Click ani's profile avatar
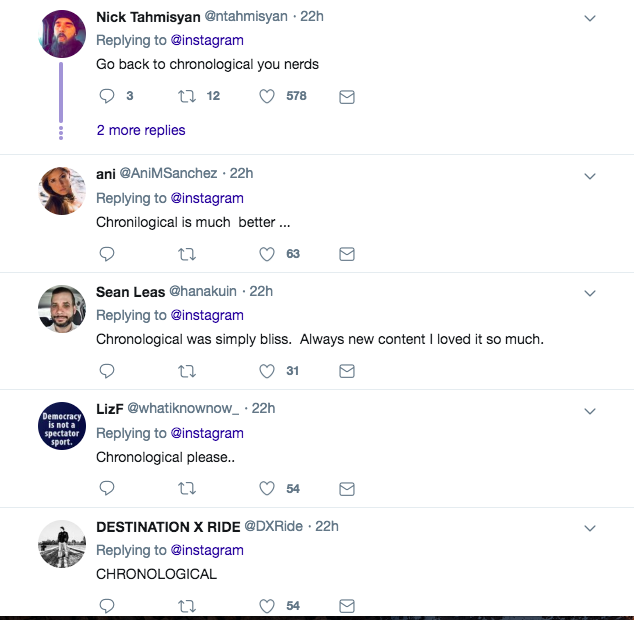Viewport: 634px width, 620px height. [62, 191]
